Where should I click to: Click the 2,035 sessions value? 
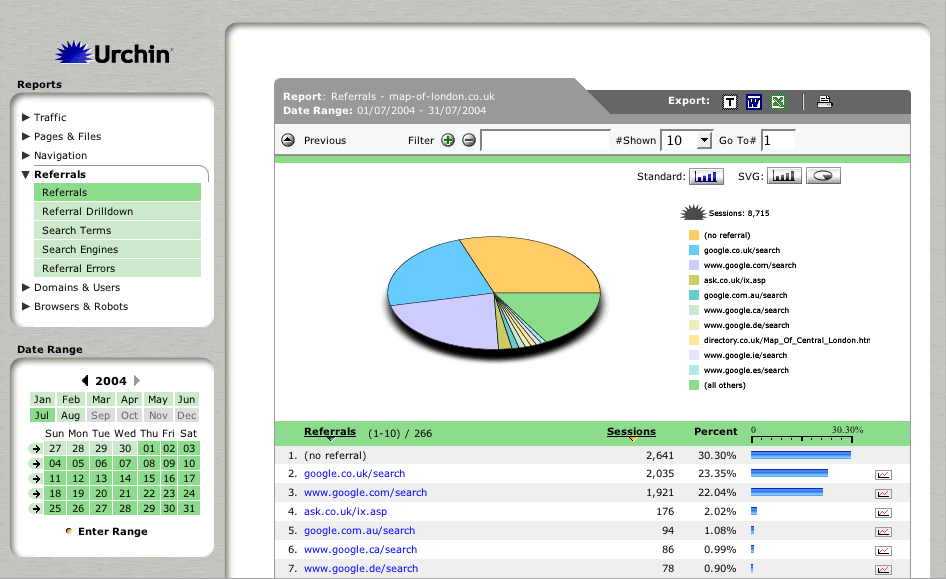pos(659,473)
